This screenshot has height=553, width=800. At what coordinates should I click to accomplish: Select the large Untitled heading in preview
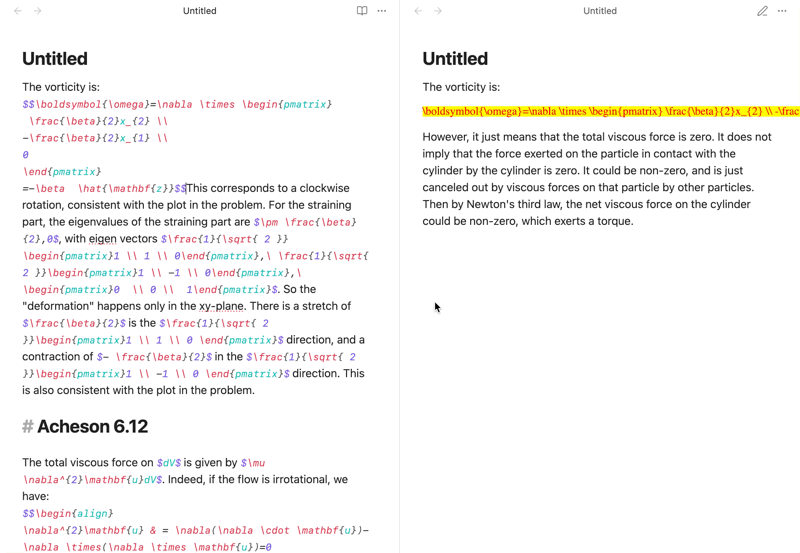(x=455, y=59)
